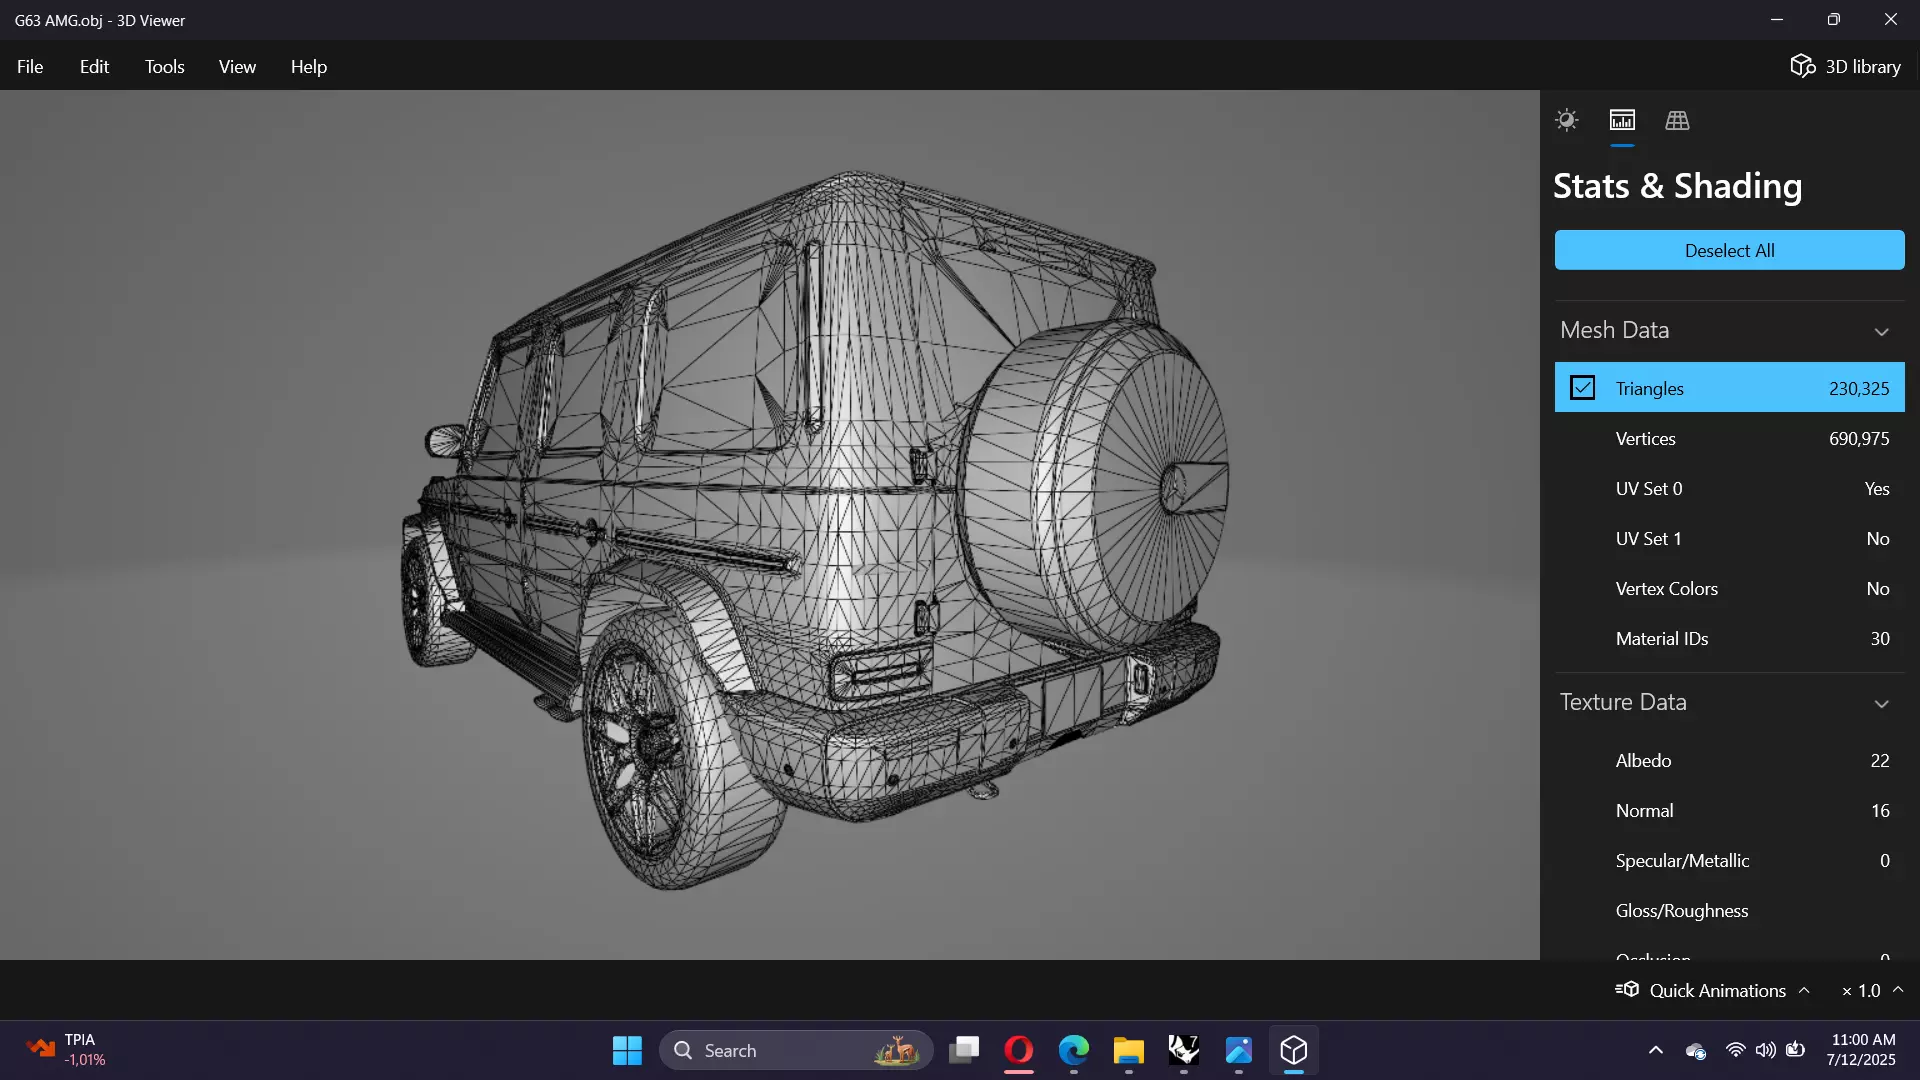Select the Specular/Metallic texture row
The image size is (1920, 1080).
pos(1729,860)
